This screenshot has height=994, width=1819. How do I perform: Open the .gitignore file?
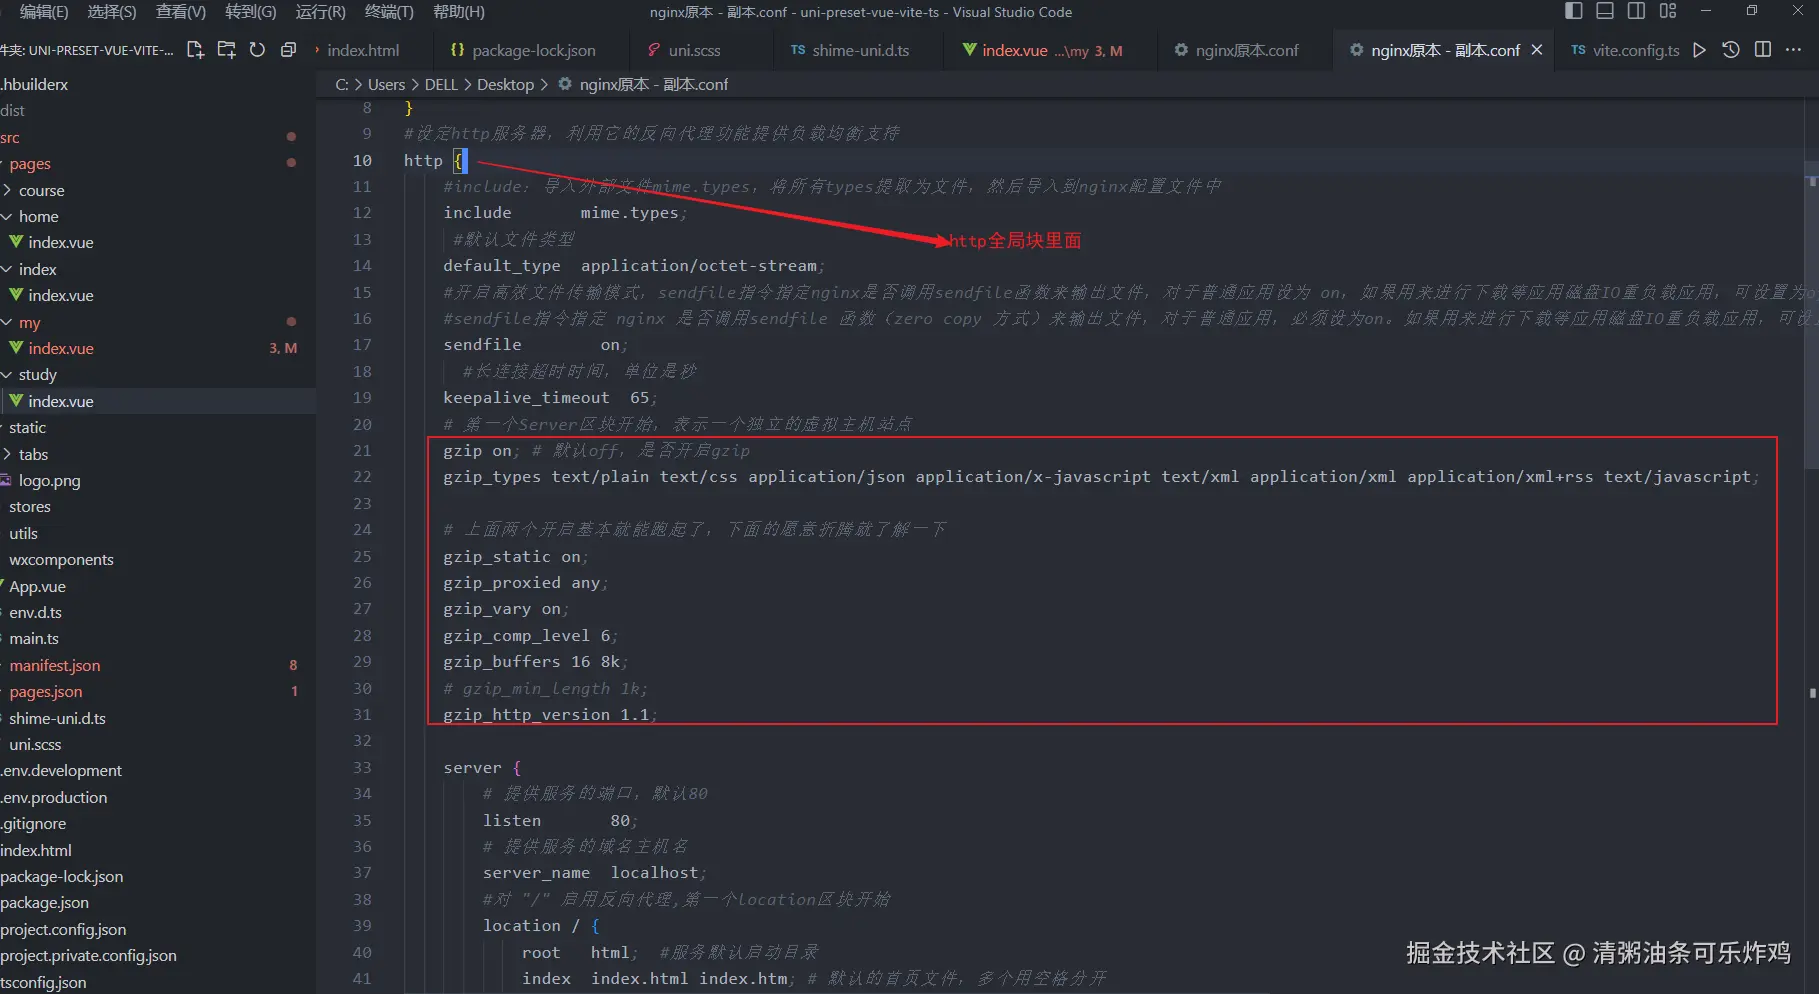pyautogui.click(x=34, y=823)
